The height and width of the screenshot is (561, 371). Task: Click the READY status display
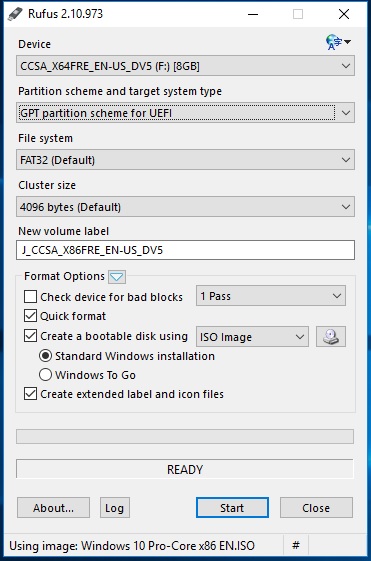[x=185, y=469]
